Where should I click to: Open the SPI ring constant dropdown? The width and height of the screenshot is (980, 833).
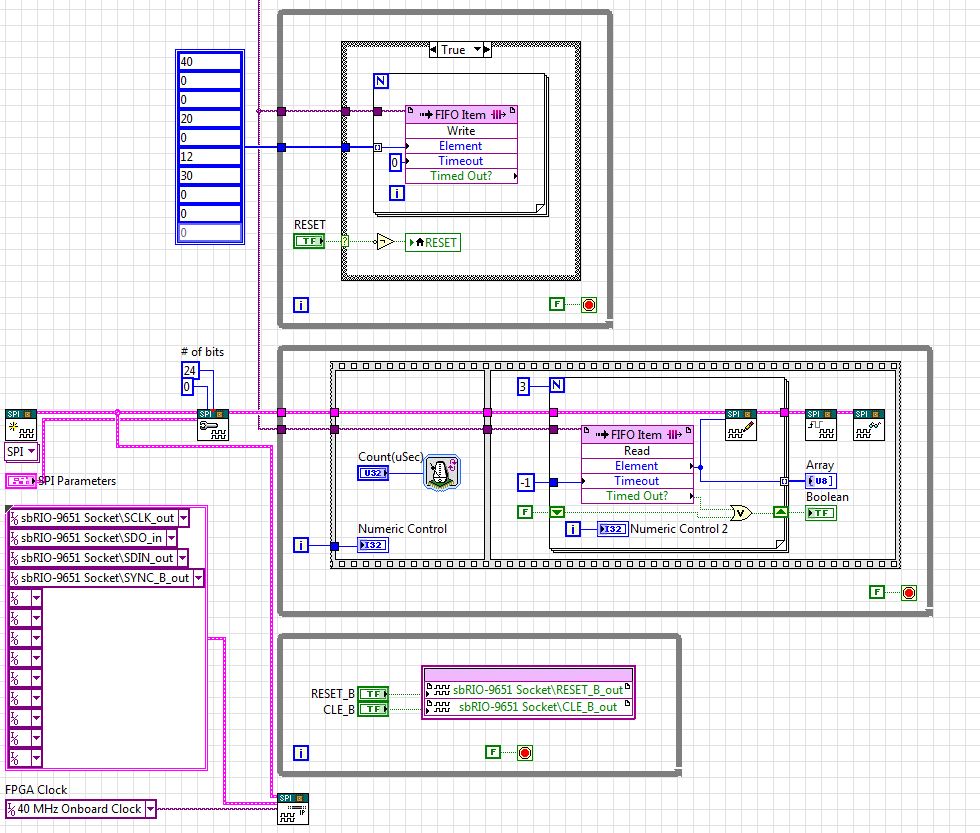[32, 452]
